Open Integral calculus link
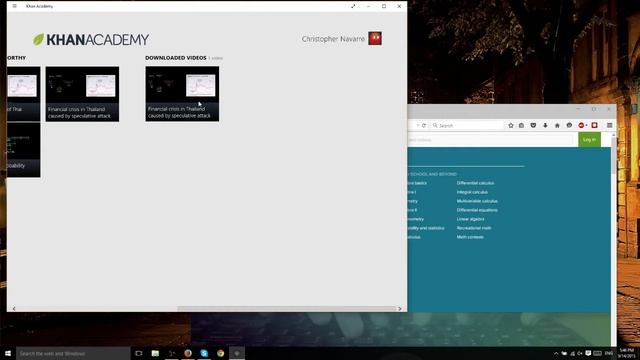This screenshot has height=360, width=640. tap(472, 192)
